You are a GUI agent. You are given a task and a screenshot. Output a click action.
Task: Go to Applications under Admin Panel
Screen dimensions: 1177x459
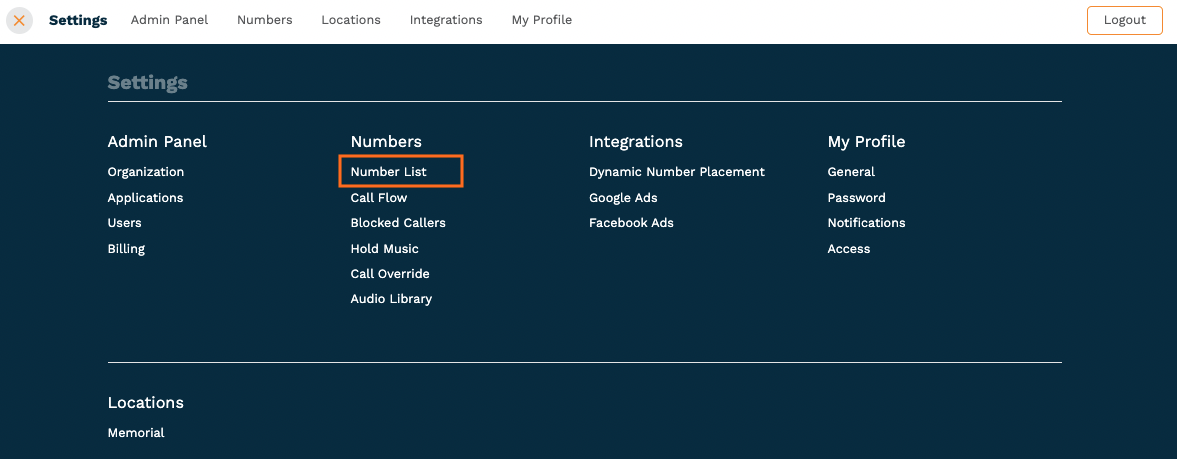[145, 198]
